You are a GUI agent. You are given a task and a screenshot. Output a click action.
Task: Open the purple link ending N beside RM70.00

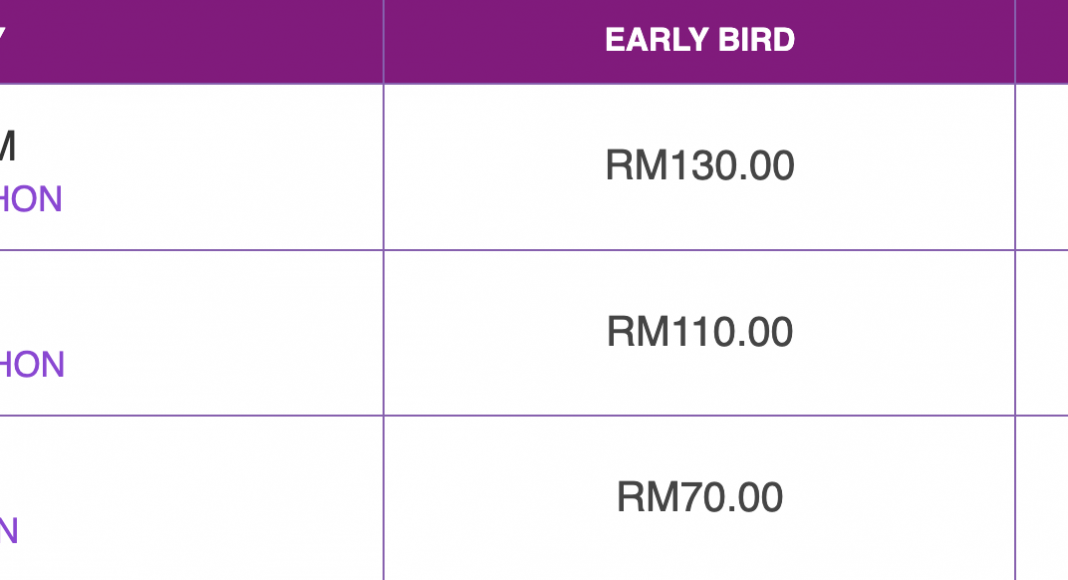(9, 531)
